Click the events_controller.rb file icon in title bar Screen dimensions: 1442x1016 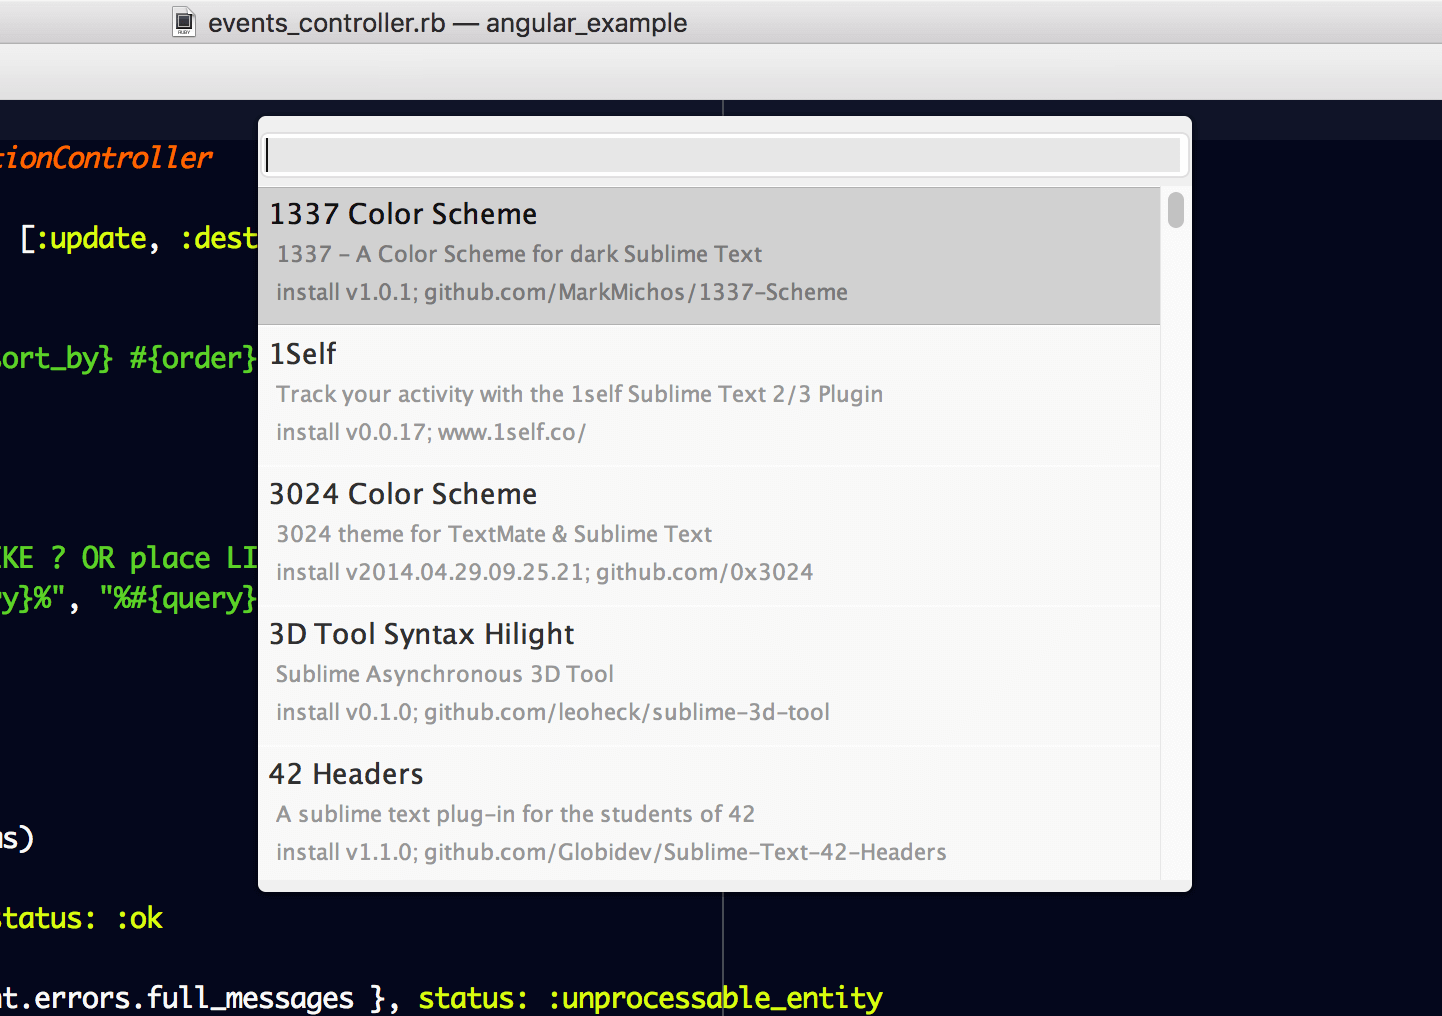[184, 22]
